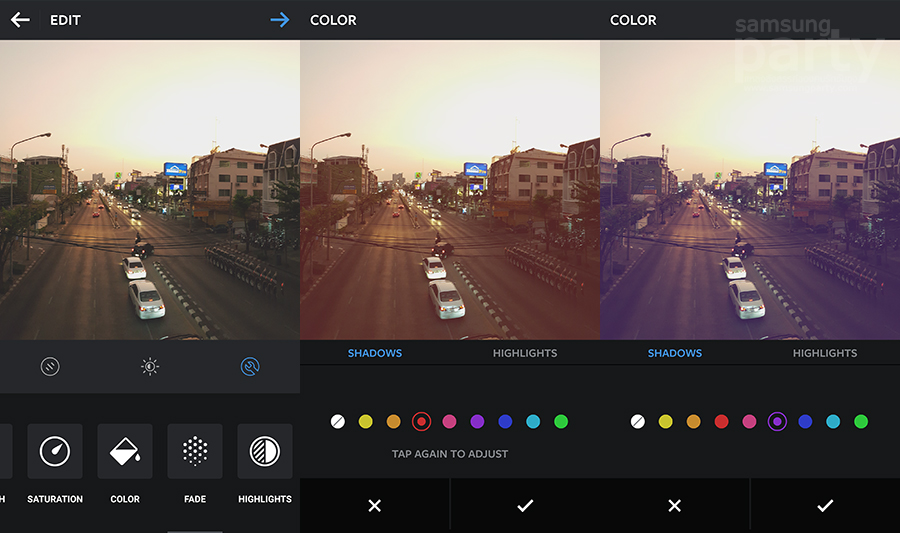Select the Fade tool
This screenshot has height=533, width=900.
[195, 452]
